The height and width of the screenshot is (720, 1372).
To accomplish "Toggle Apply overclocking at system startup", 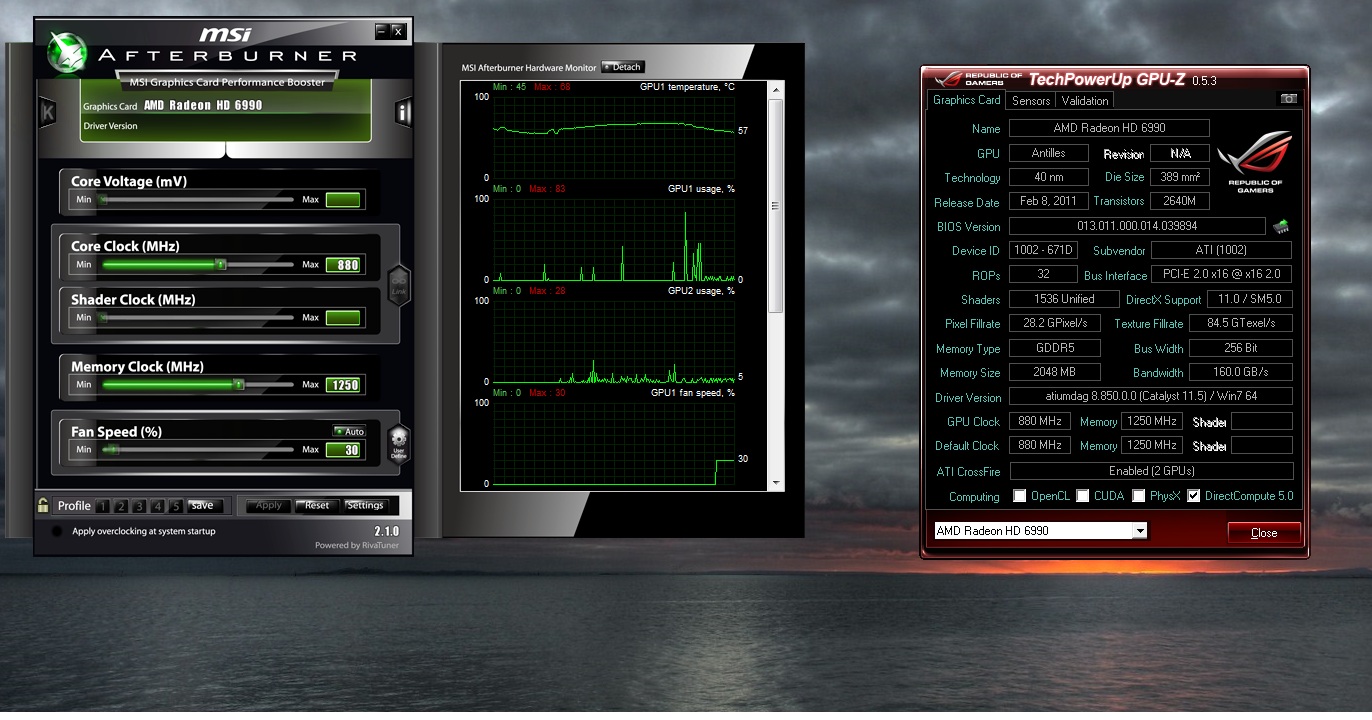I will 57,531.
